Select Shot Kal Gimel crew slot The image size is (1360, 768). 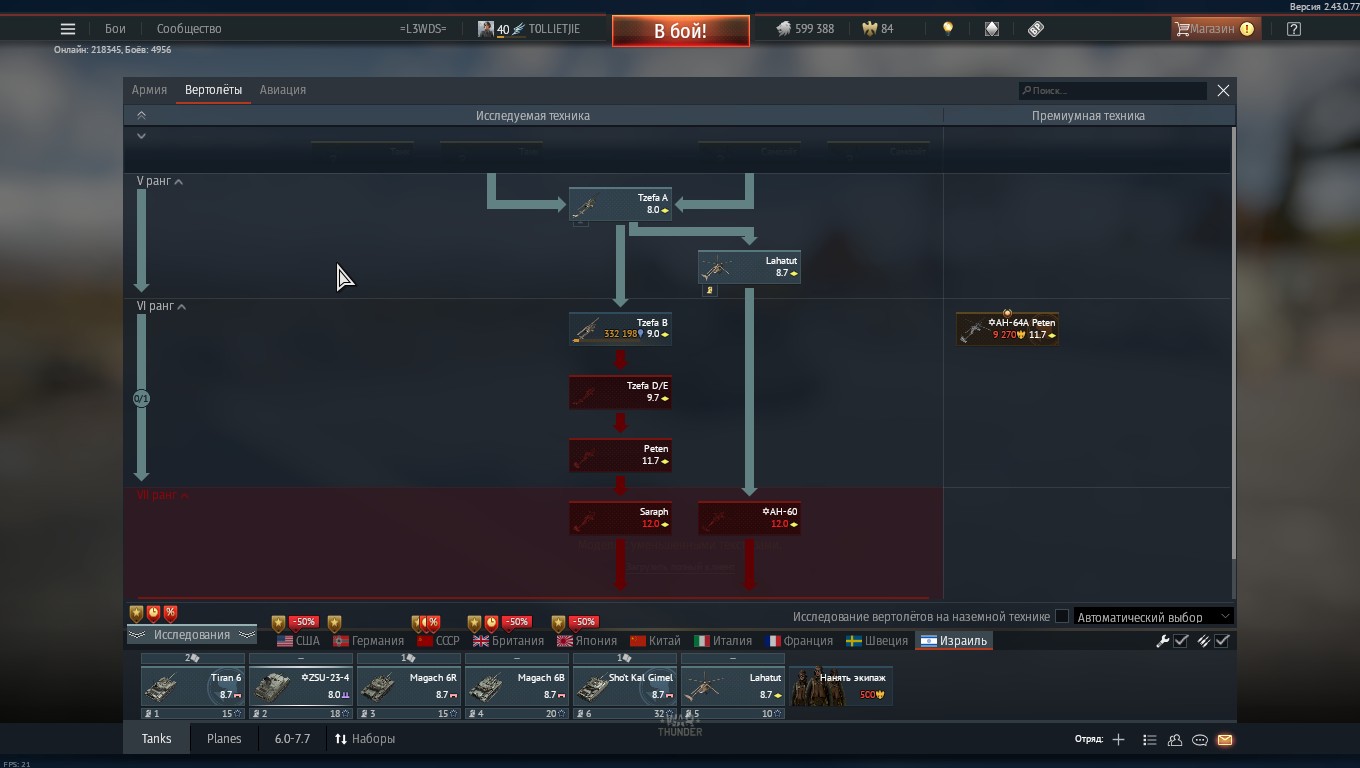[625, 686]
